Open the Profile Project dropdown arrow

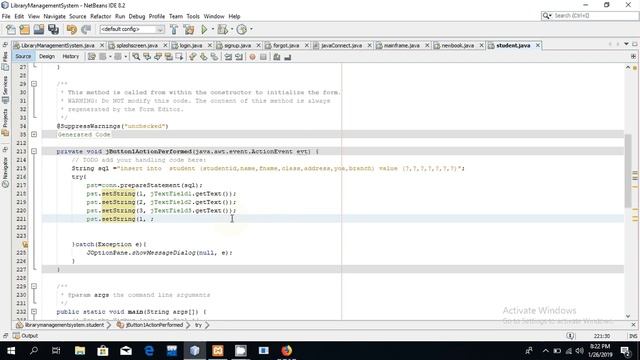click(251, 29)
